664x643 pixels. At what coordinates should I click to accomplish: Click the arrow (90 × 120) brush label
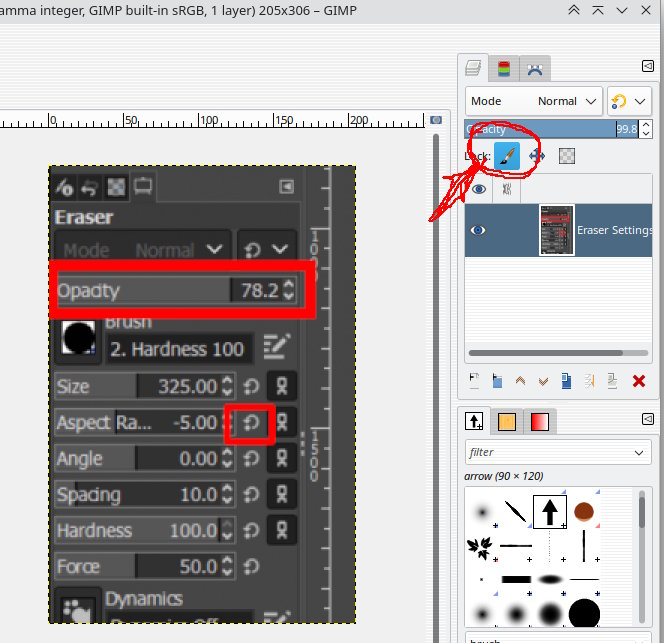point(504,476)
